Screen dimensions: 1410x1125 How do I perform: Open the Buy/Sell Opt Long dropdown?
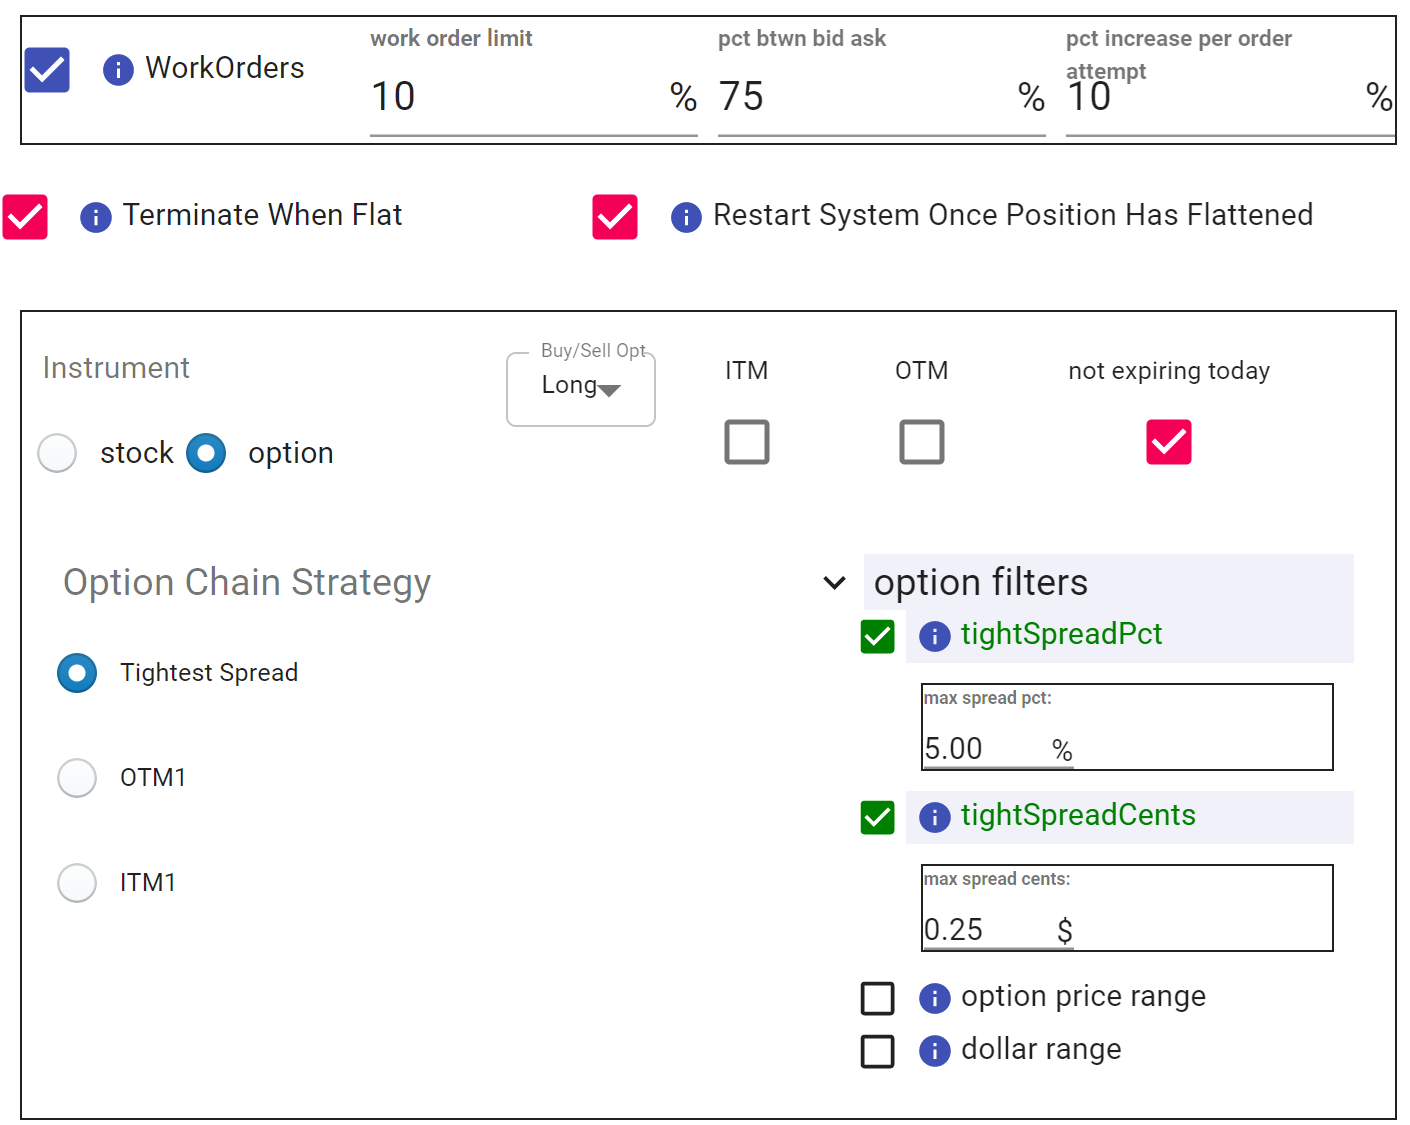(581, 388)
